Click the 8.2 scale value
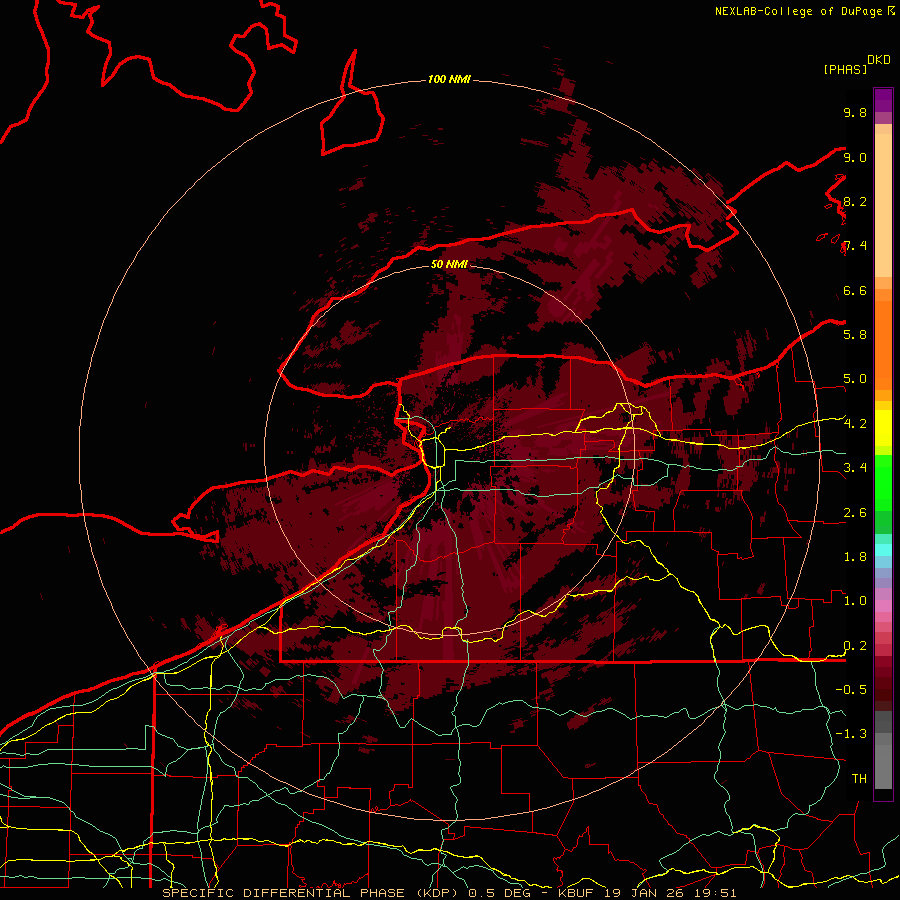The image size is (900, 900). coord(855,201)
